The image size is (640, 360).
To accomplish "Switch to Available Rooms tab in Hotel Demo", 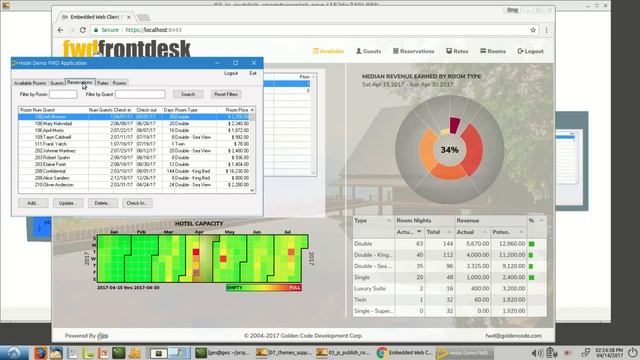I will pyautogui.click(x=30, y=83).
